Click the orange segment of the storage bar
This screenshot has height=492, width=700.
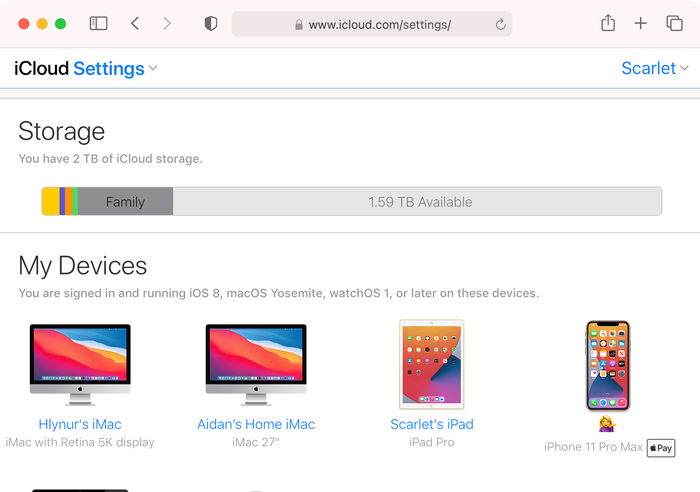point(69,201)
